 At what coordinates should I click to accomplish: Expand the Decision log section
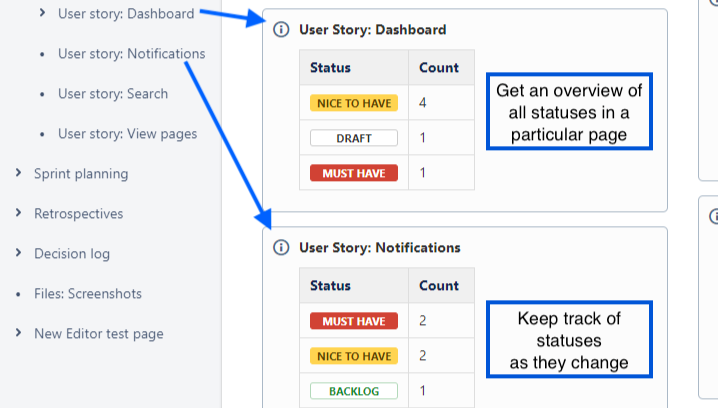pyautogui.click(x=19, y=253)
